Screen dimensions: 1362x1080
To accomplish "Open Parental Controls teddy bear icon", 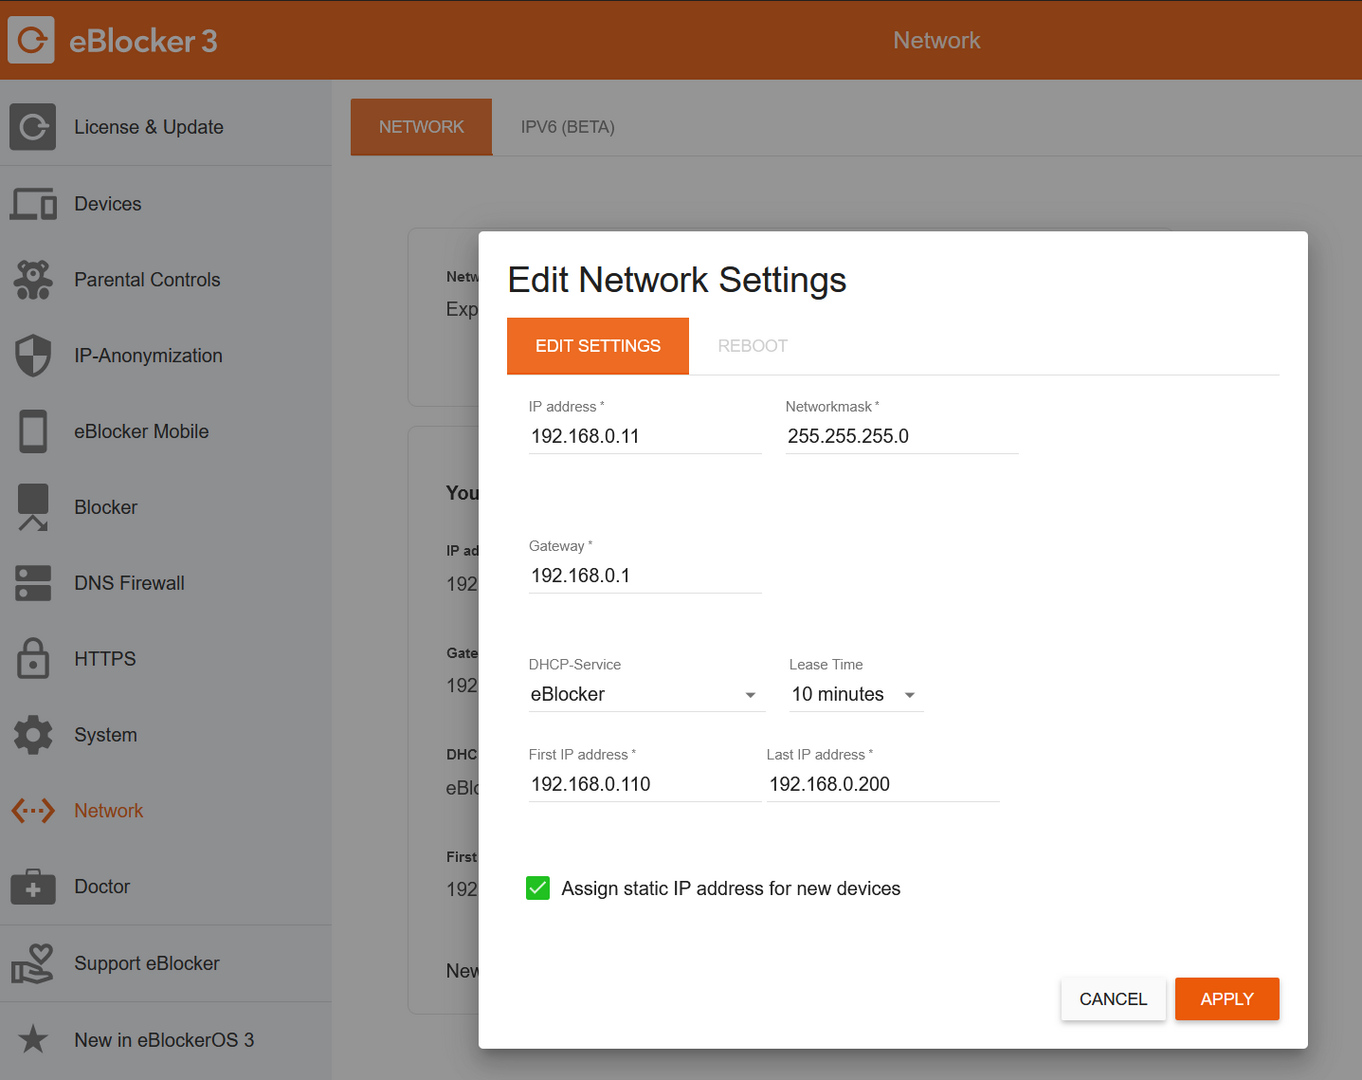I will pos(33,280).
